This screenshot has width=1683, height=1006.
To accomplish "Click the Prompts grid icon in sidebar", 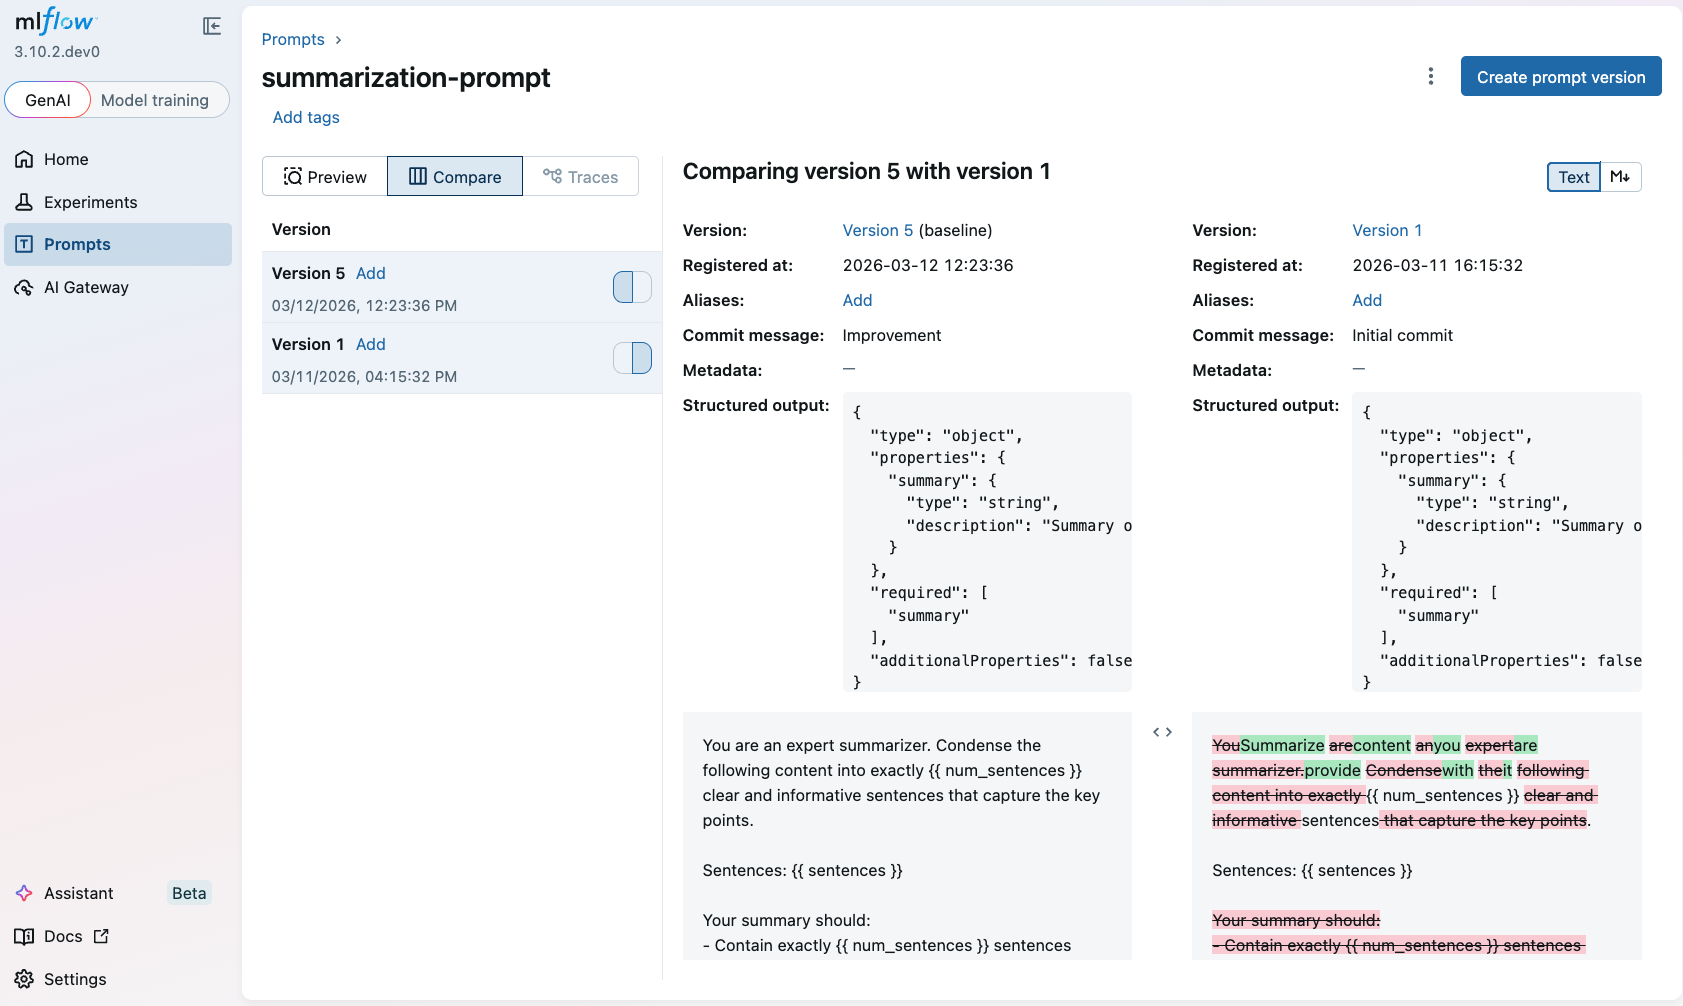I will point(24,243).
